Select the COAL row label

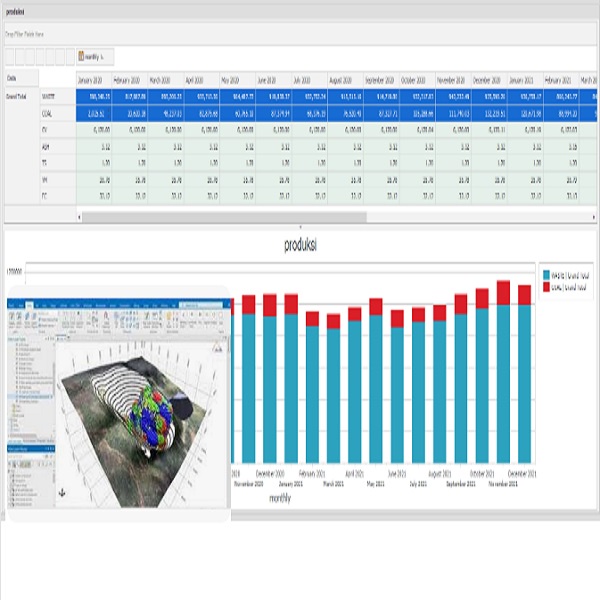[x=57, y=114]
